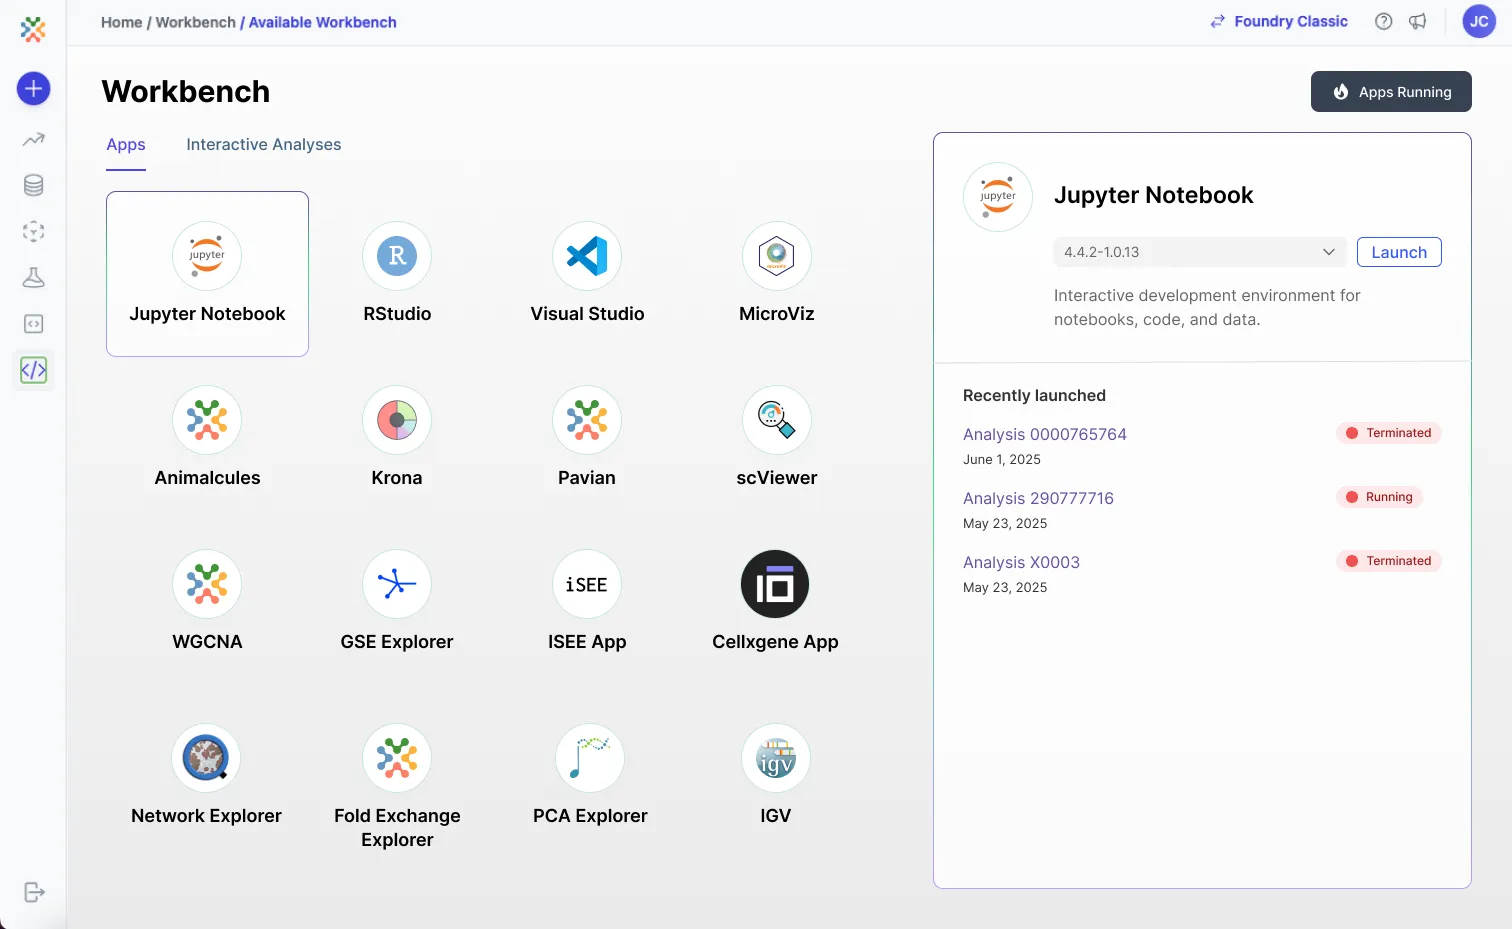Open the code window icon in sidebar

33,324
